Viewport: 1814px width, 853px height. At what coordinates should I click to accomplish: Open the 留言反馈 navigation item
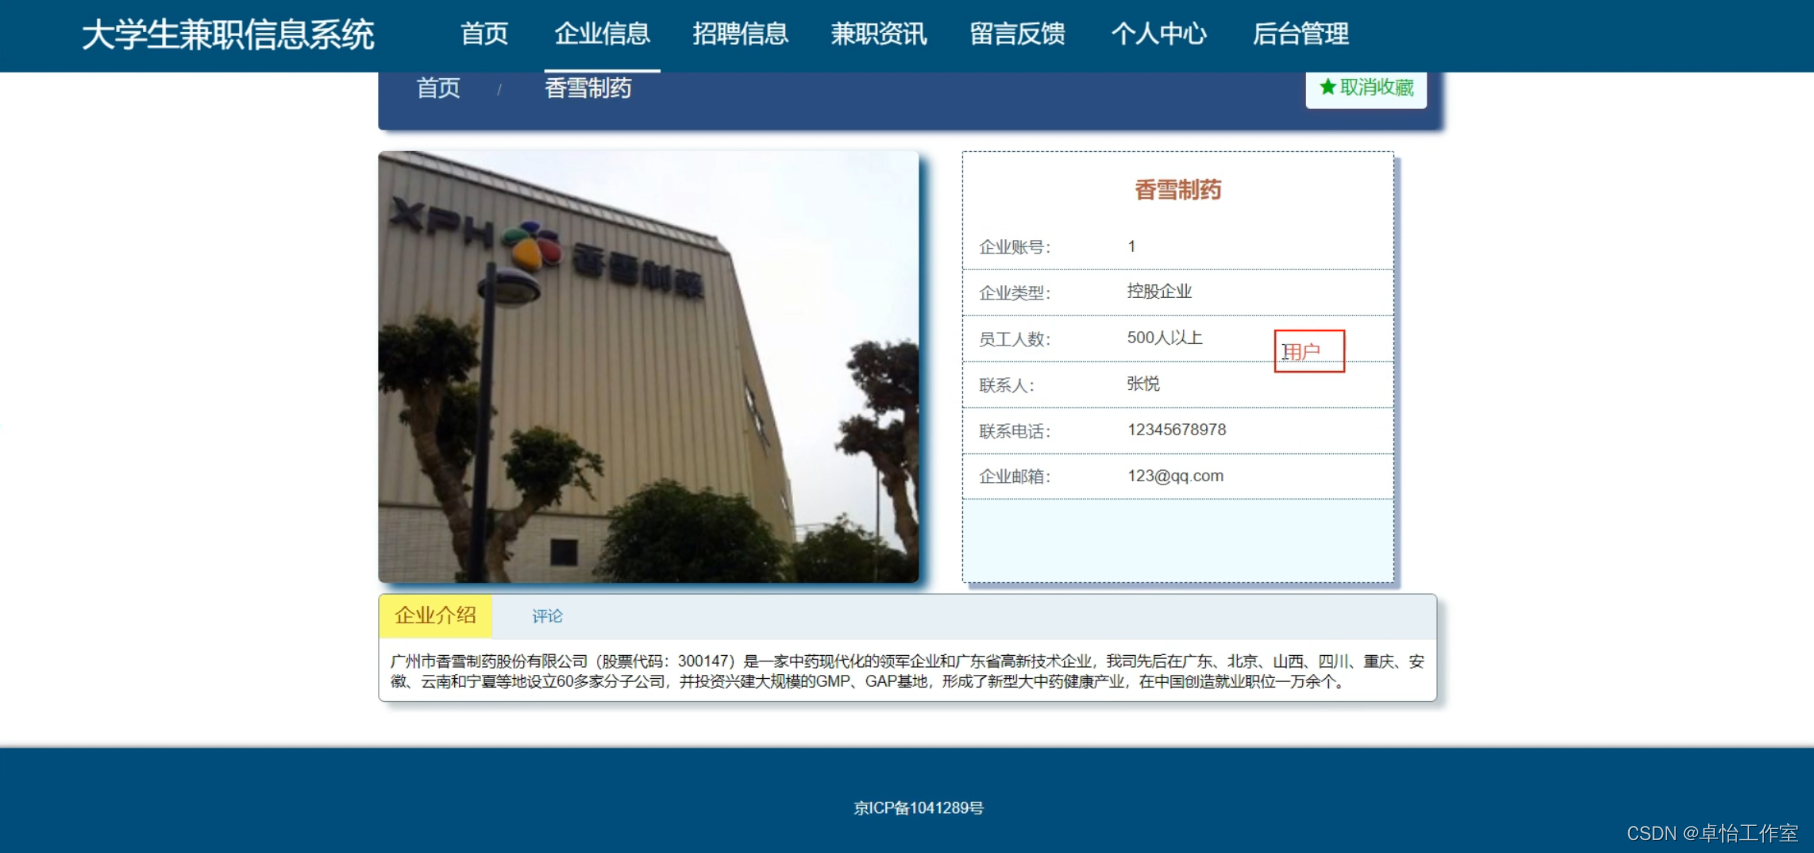pos(1017,34)
